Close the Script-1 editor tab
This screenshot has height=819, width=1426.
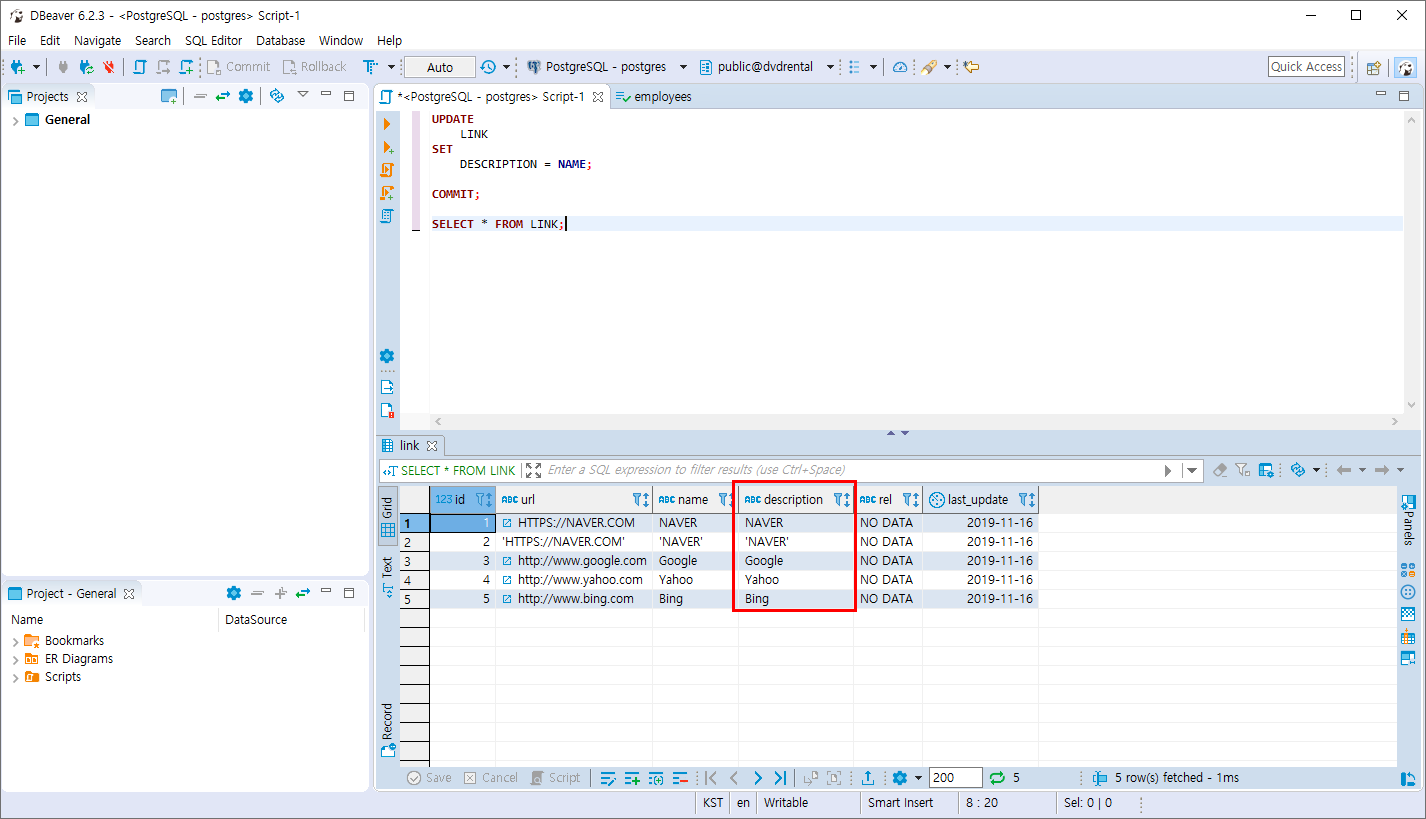(x=598, y=97)
